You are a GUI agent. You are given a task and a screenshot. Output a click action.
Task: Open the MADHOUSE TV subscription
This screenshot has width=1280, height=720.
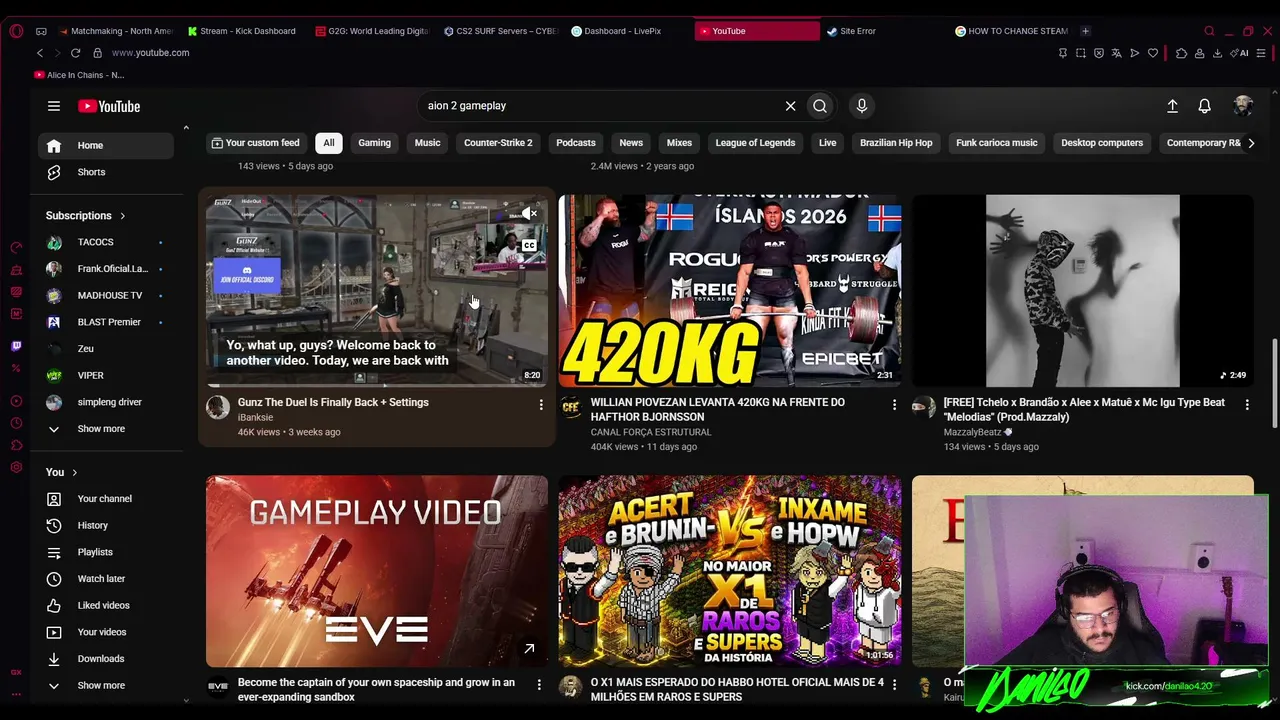click(106, 296)
